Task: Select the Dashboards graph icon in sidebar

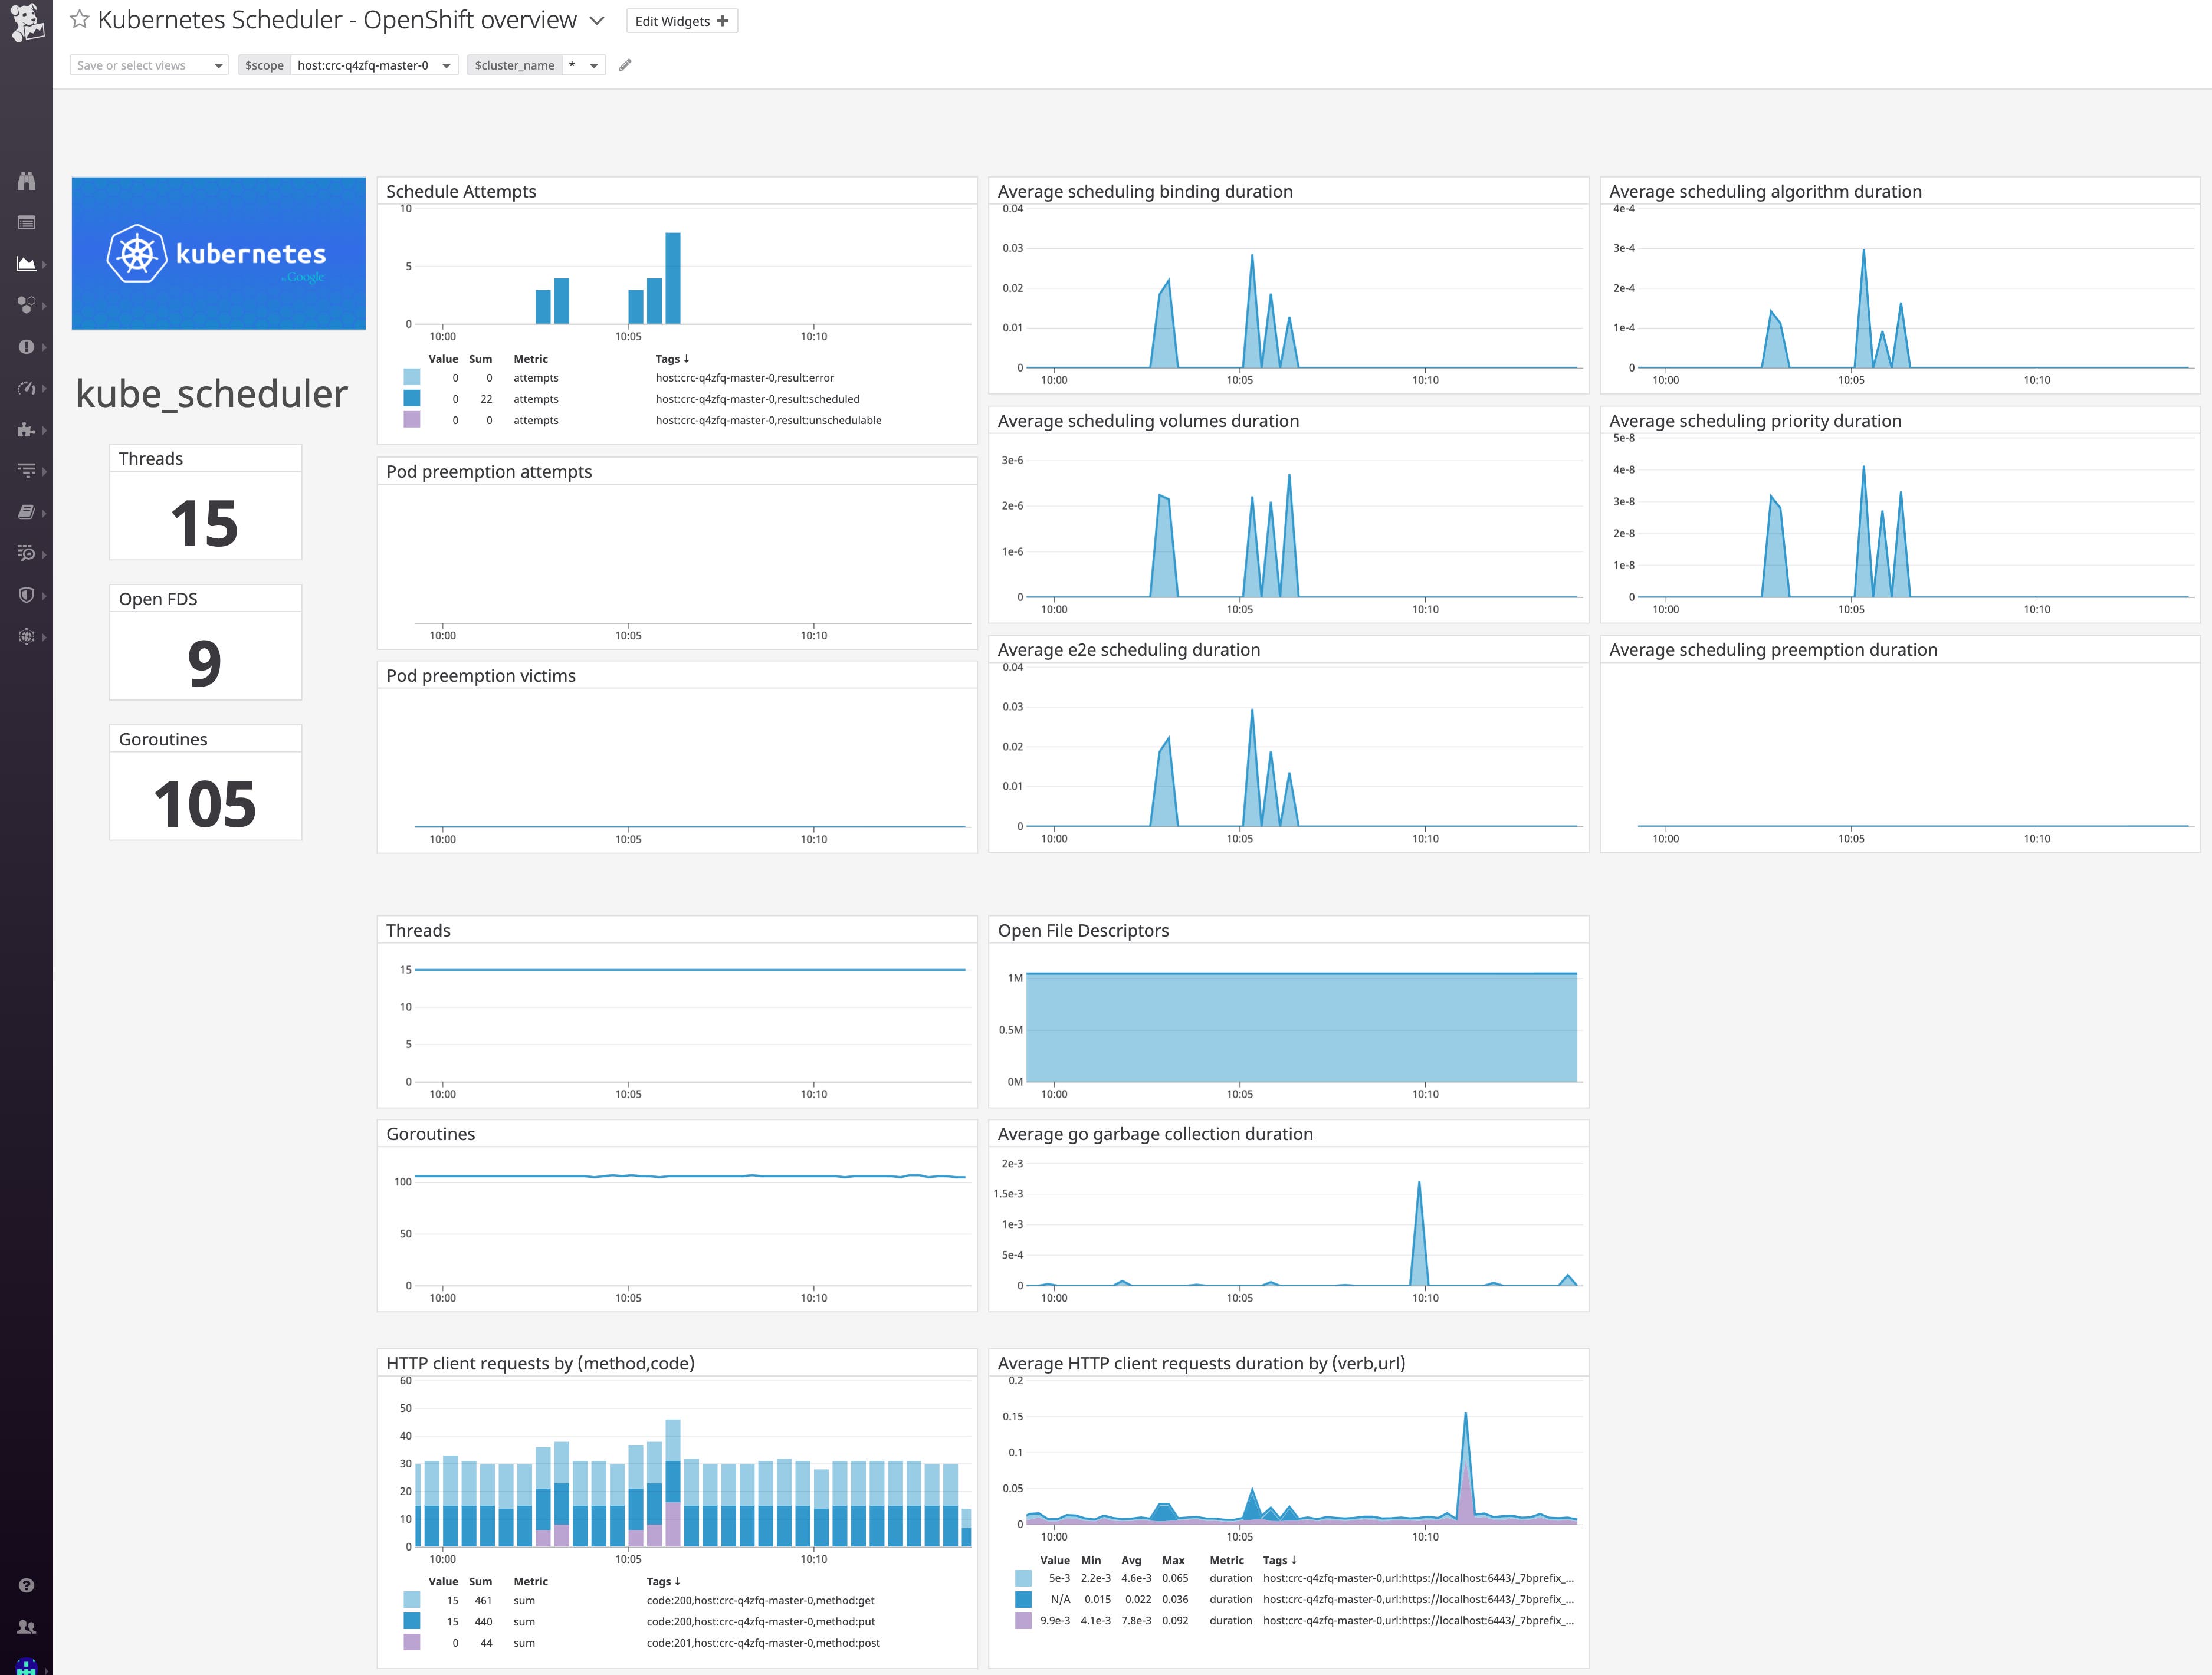Action: (x=27, y=263)
